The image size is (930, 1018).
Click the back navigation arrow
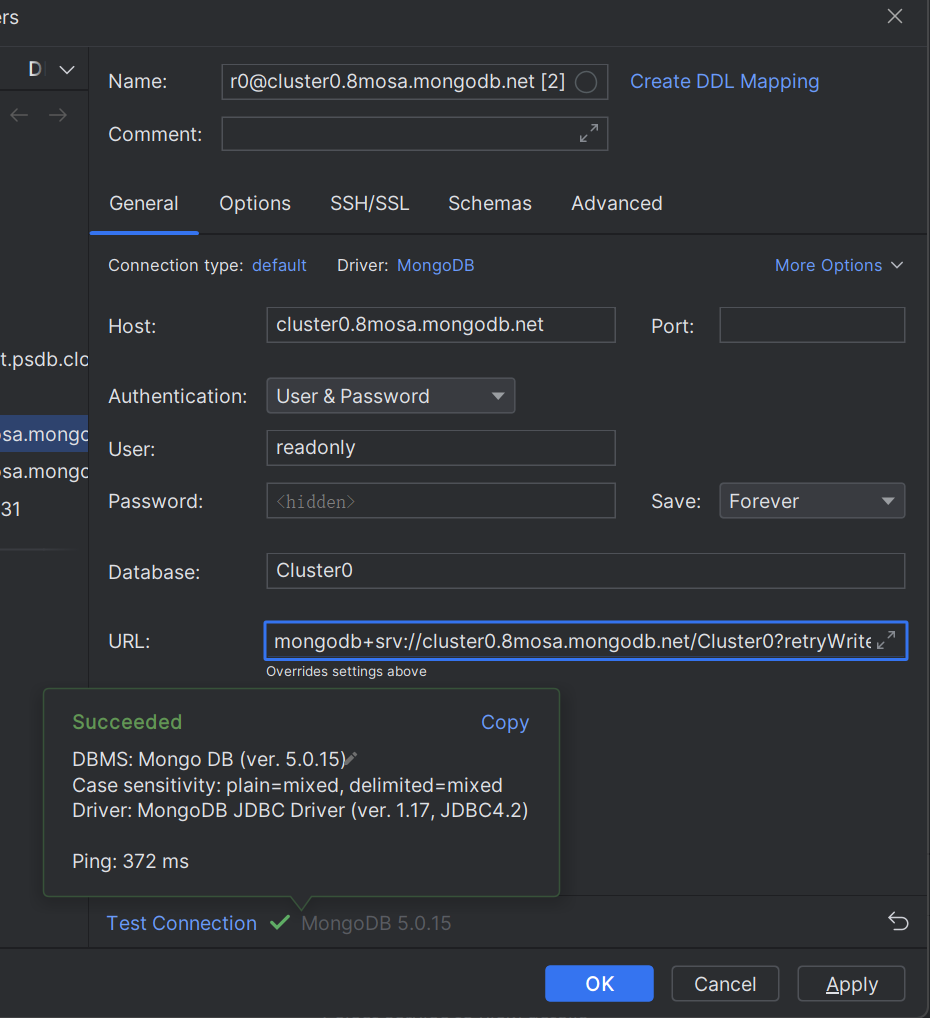click(18, 114)
